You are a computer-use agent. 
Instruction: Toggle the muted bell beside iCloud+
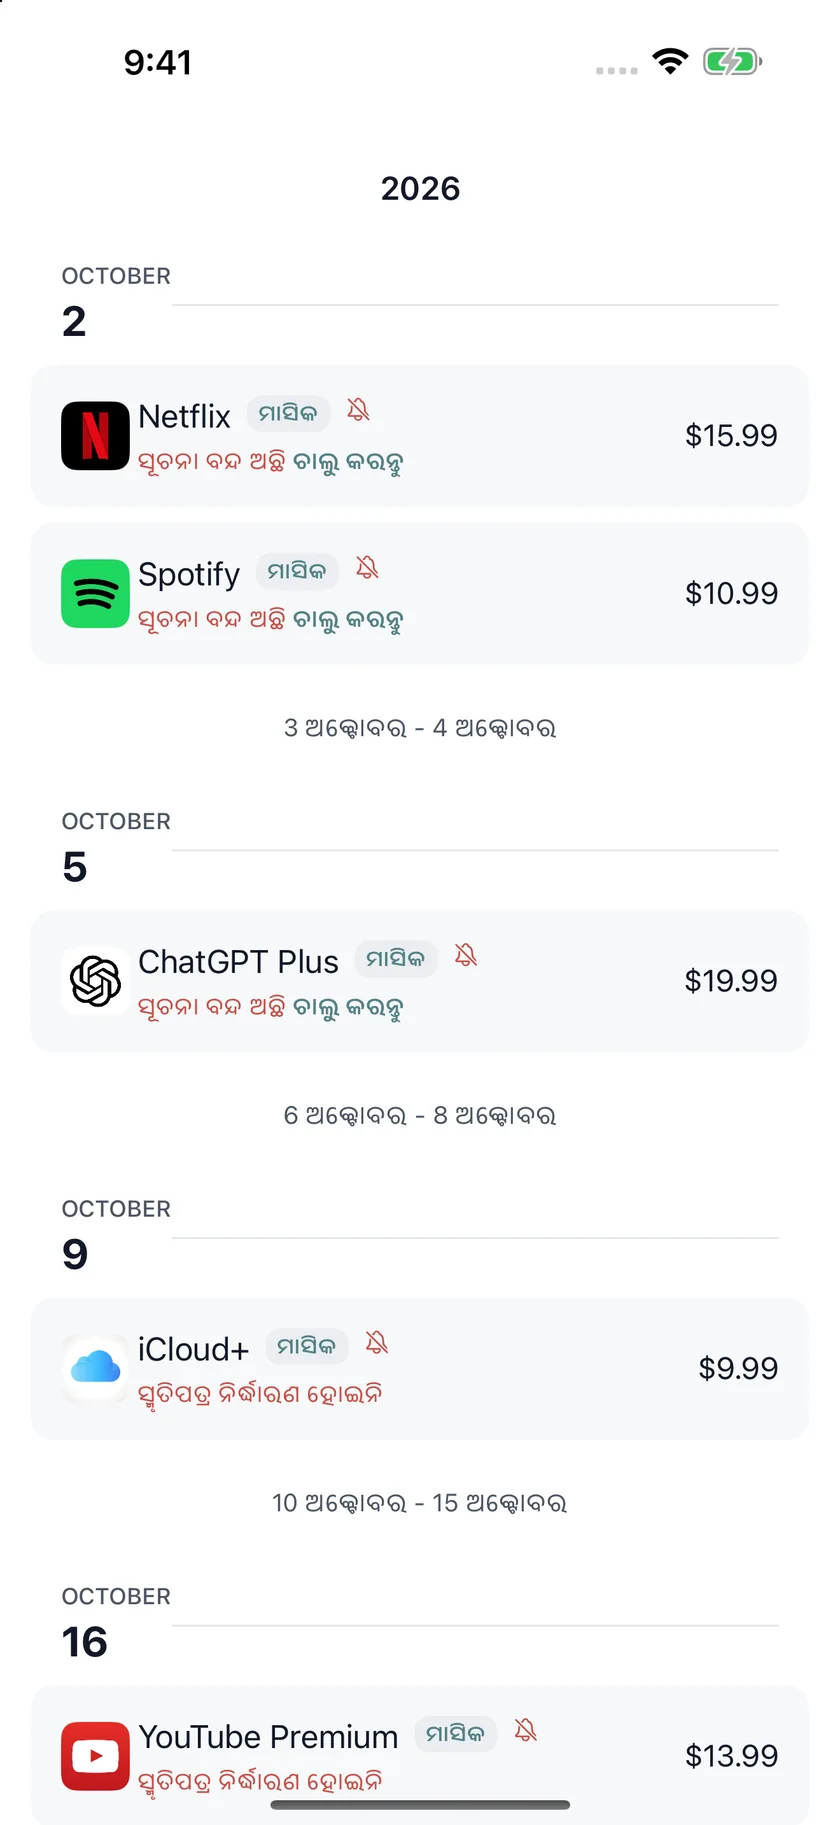pyautogui.click(x=376, y=1343)
